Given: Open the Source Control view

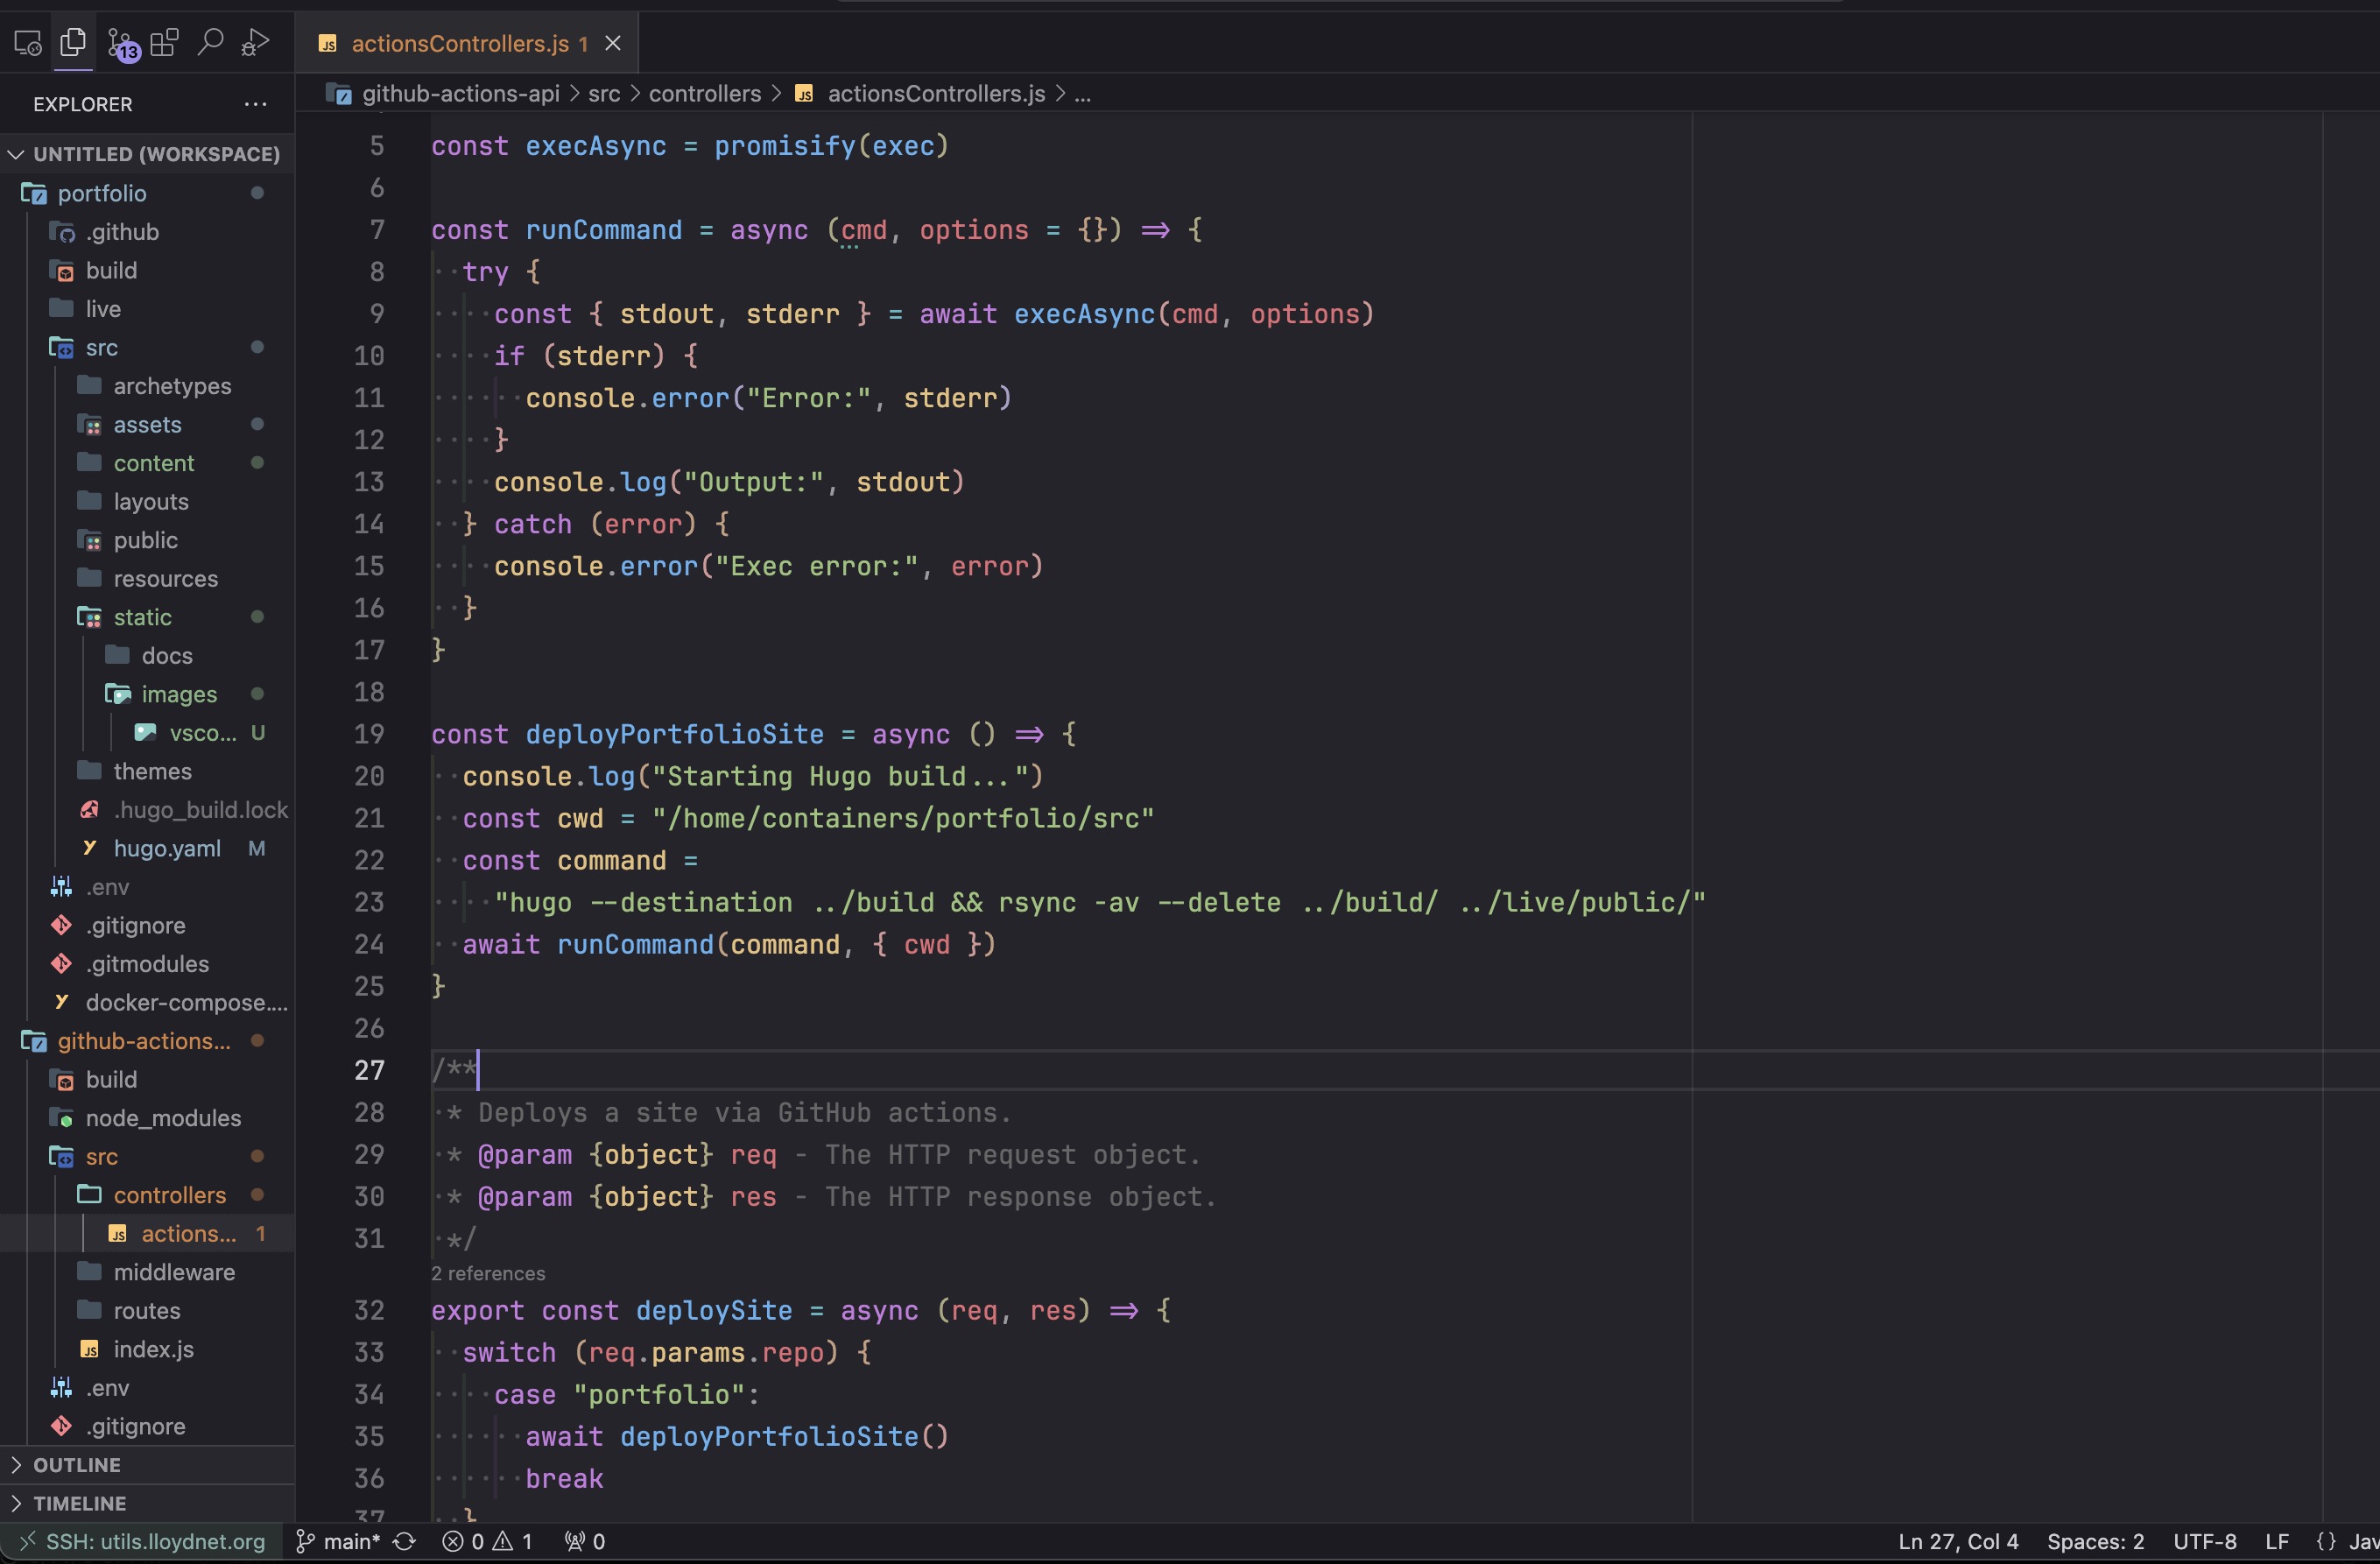Looking at the screenshot, I should tap(122, 44).
